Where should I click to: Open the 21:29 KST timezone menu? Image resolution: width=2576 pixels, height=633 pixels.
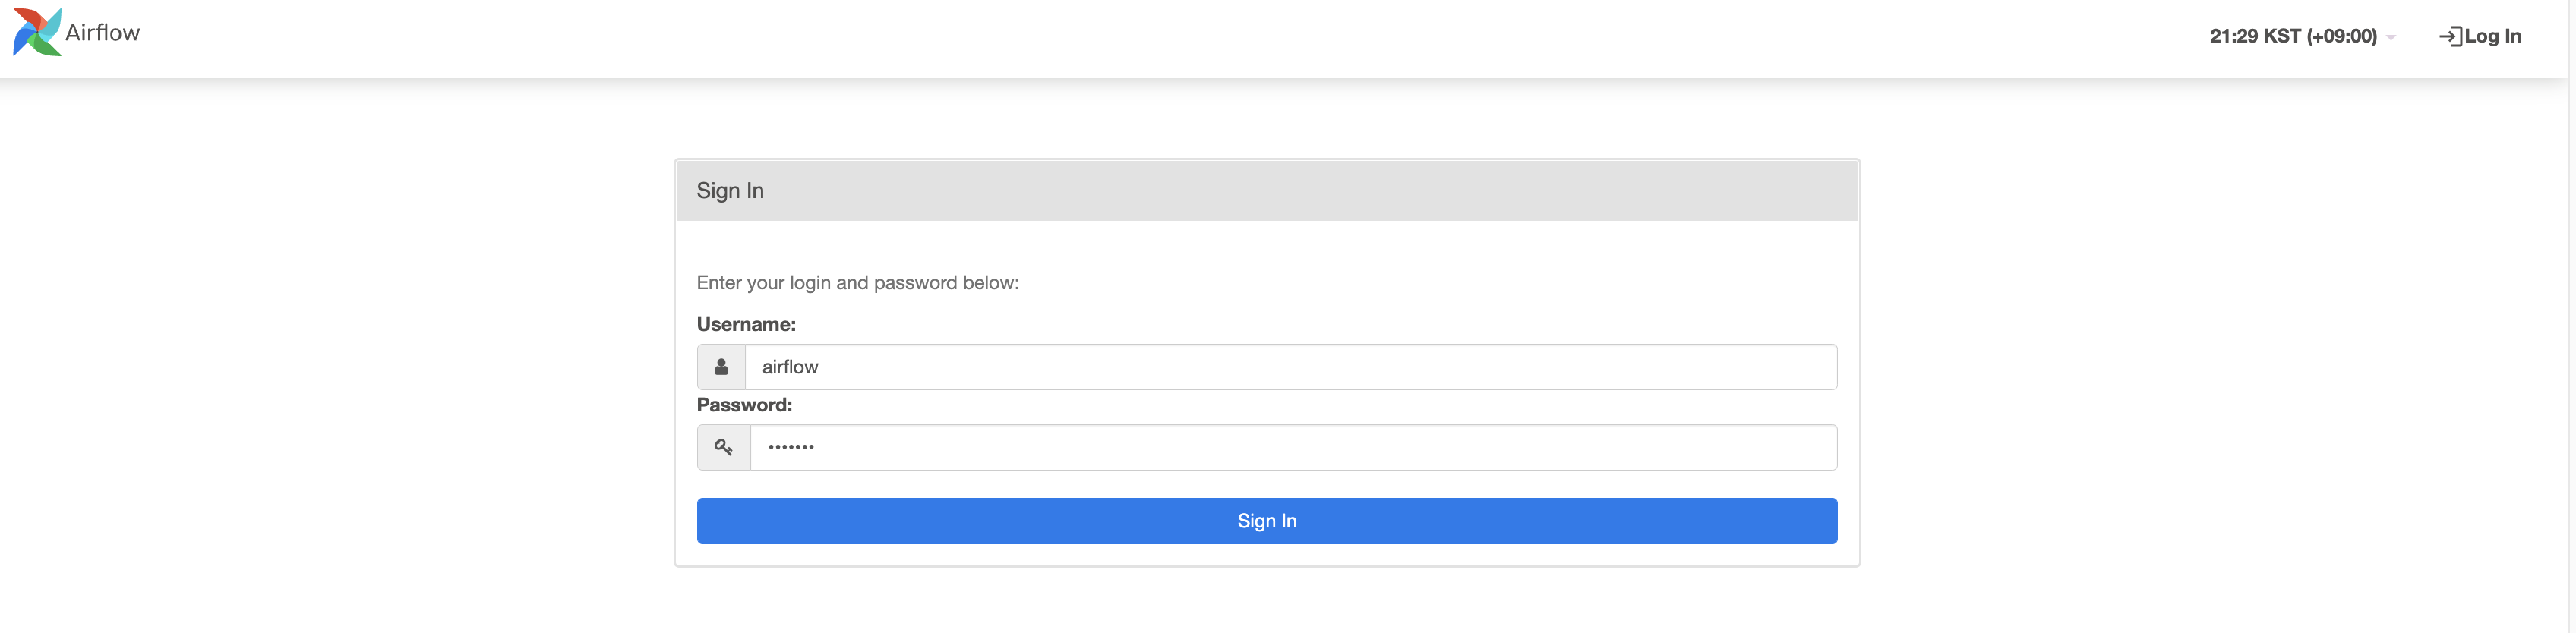point(2292,36)
